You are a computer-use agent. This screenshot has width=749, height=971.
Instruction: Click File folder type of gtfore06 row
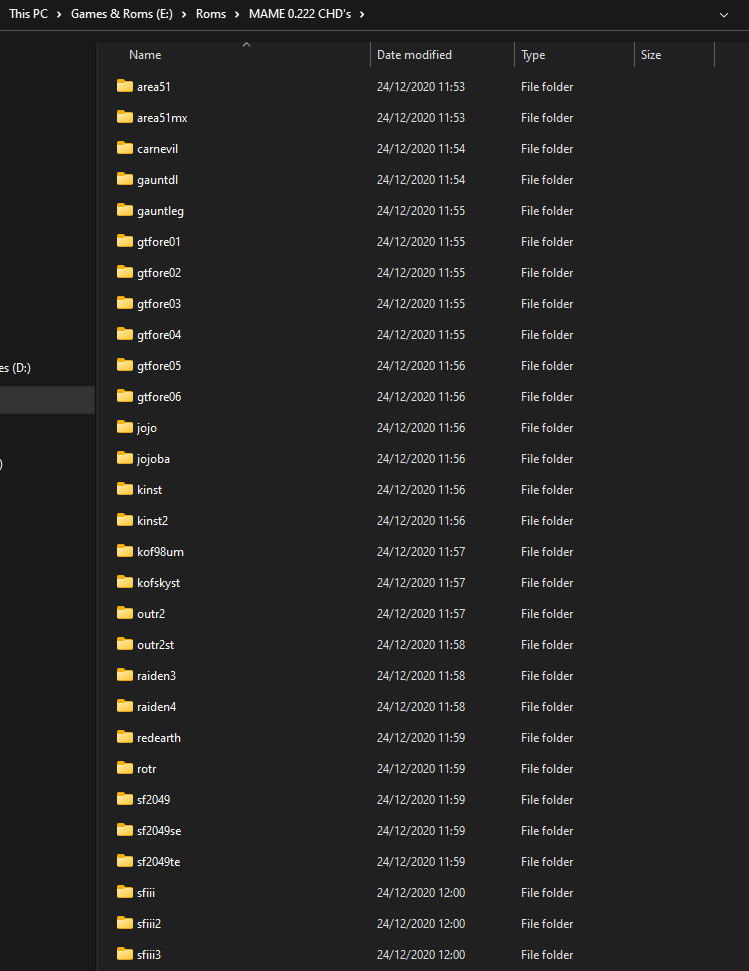547,397
